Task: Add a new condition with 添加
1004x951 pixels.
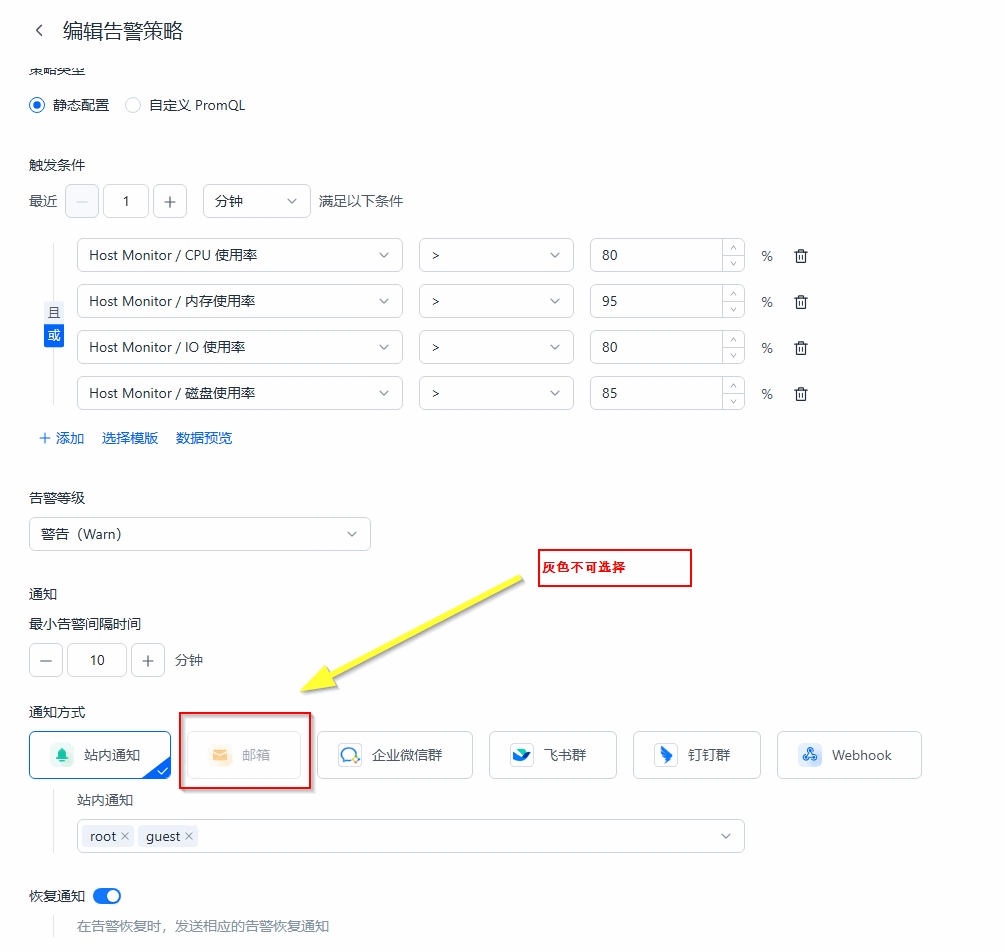Action: pyautogui.click(x=61, y=438)
